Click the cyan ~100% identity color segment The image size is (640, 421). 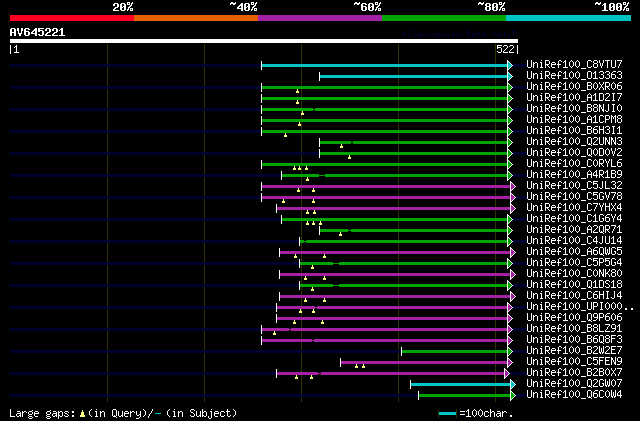click(569, 18)
